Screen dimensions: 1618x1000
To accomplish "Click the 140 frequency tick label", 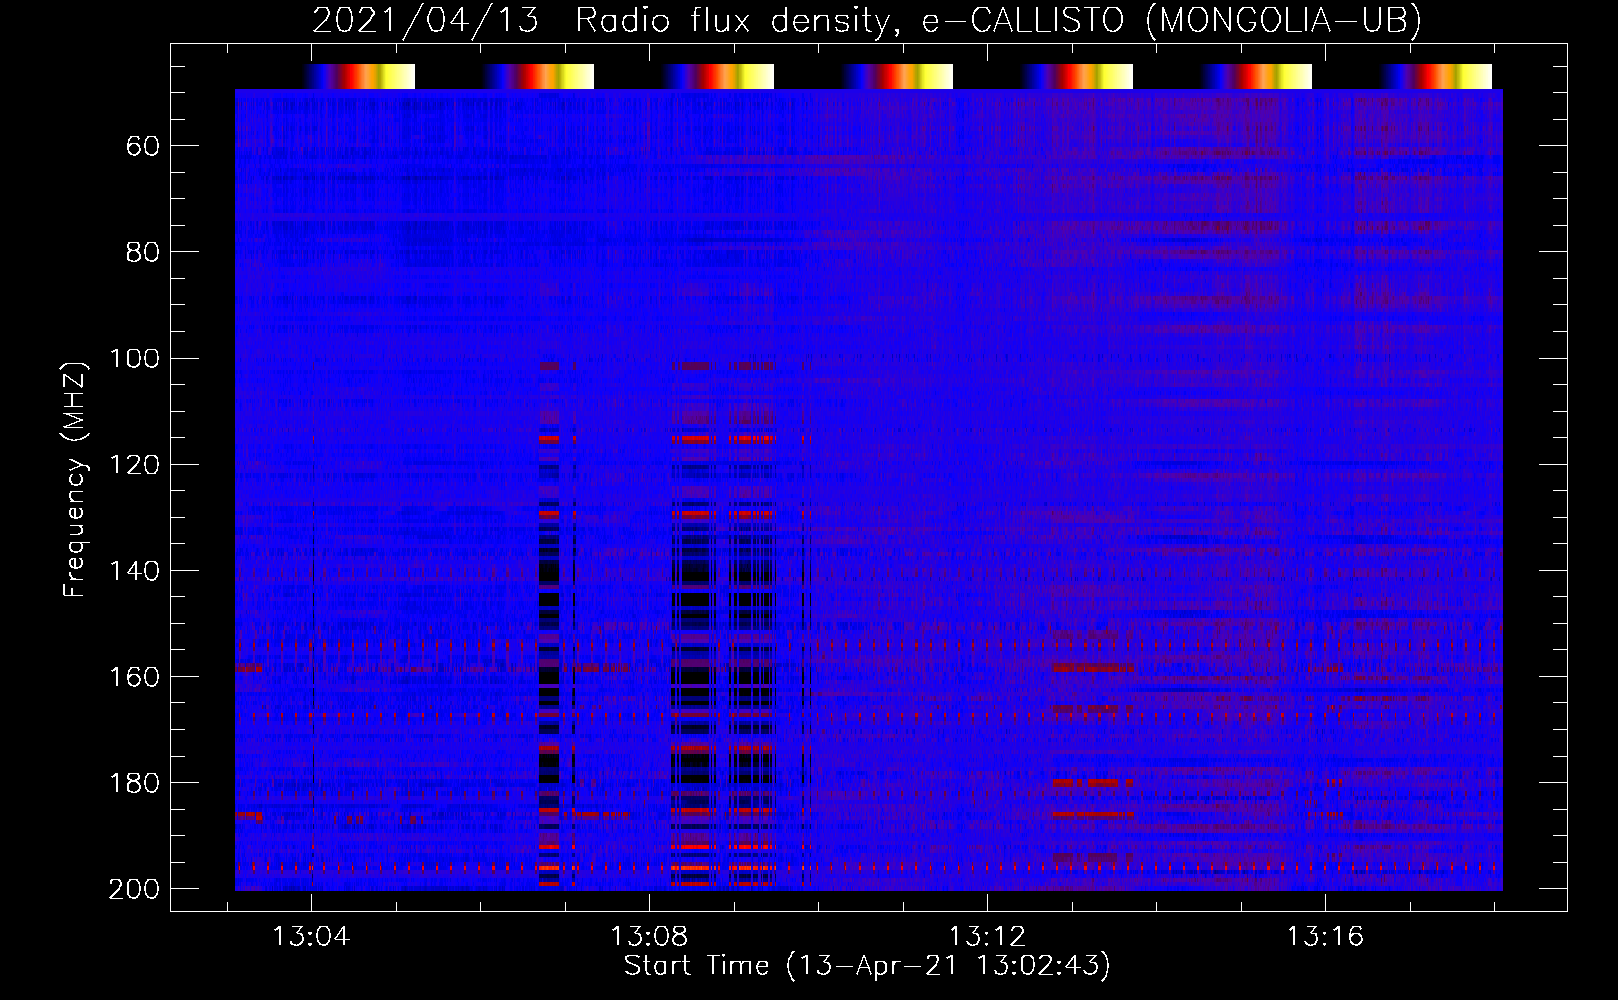I will click(x=135, y=571).
